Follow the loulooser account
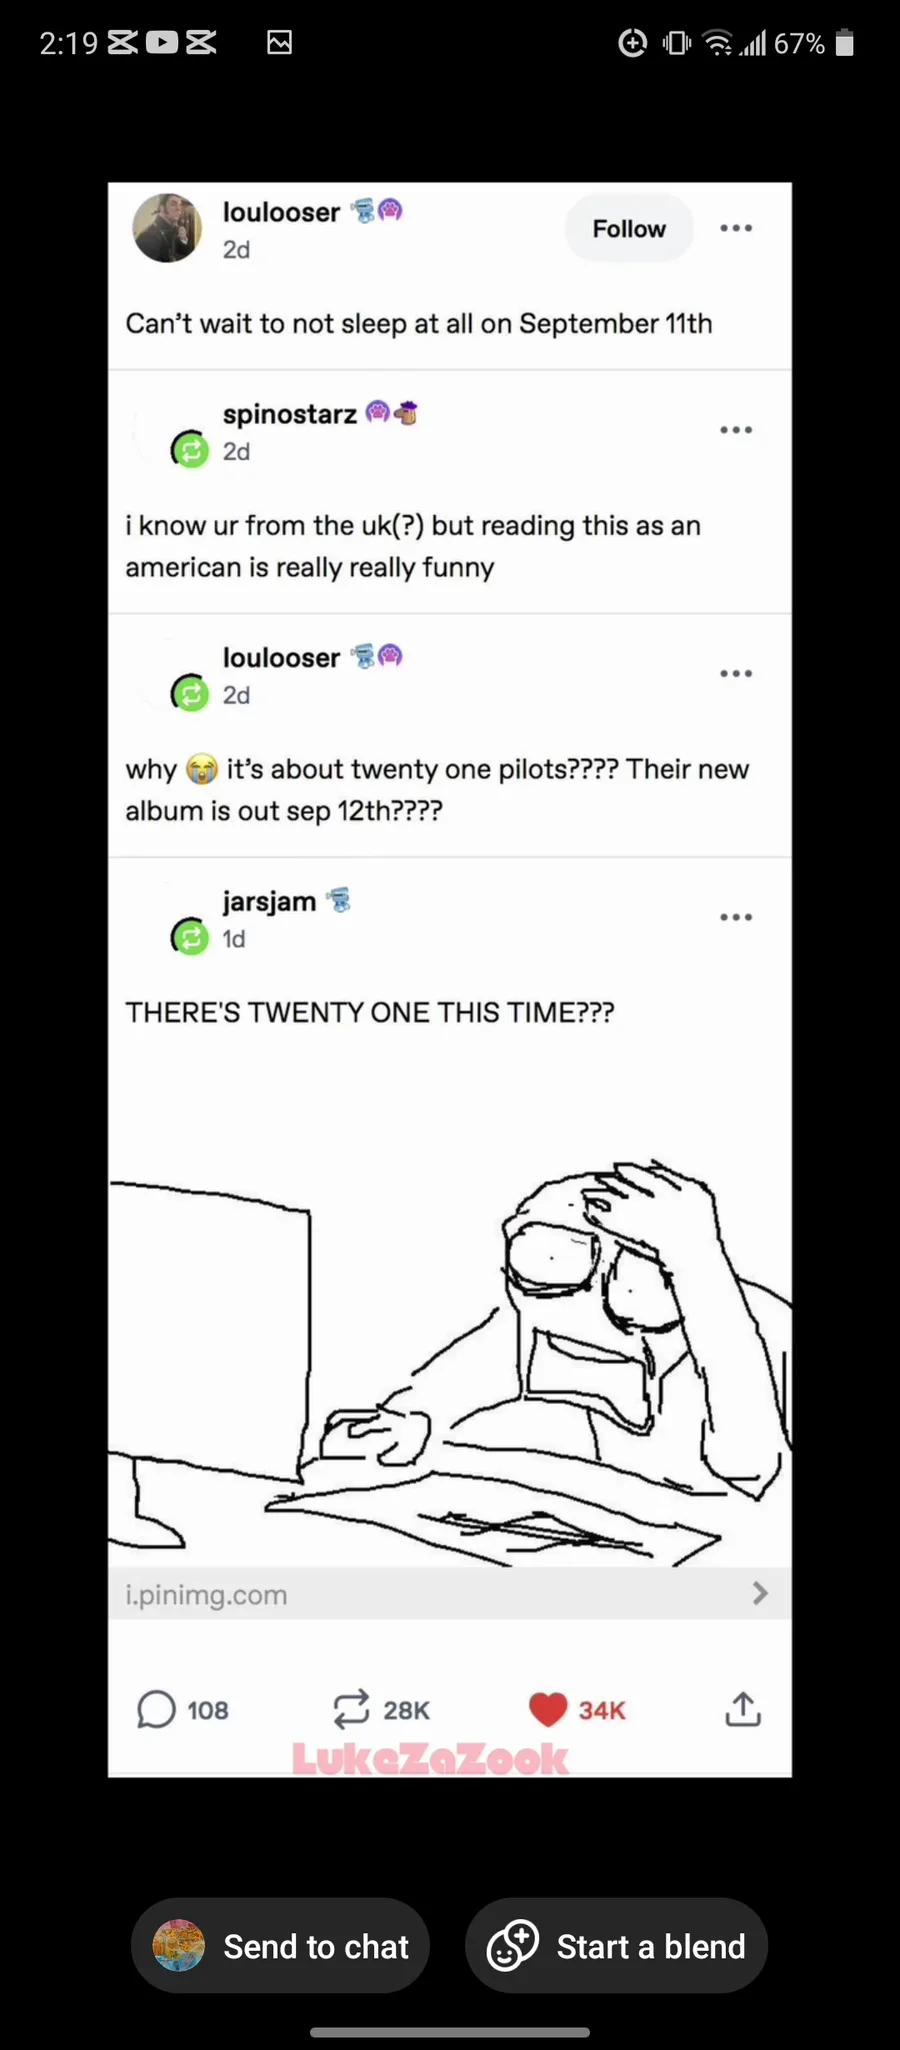This screenshot has width=900, height=2050. [x=628, y=229]
